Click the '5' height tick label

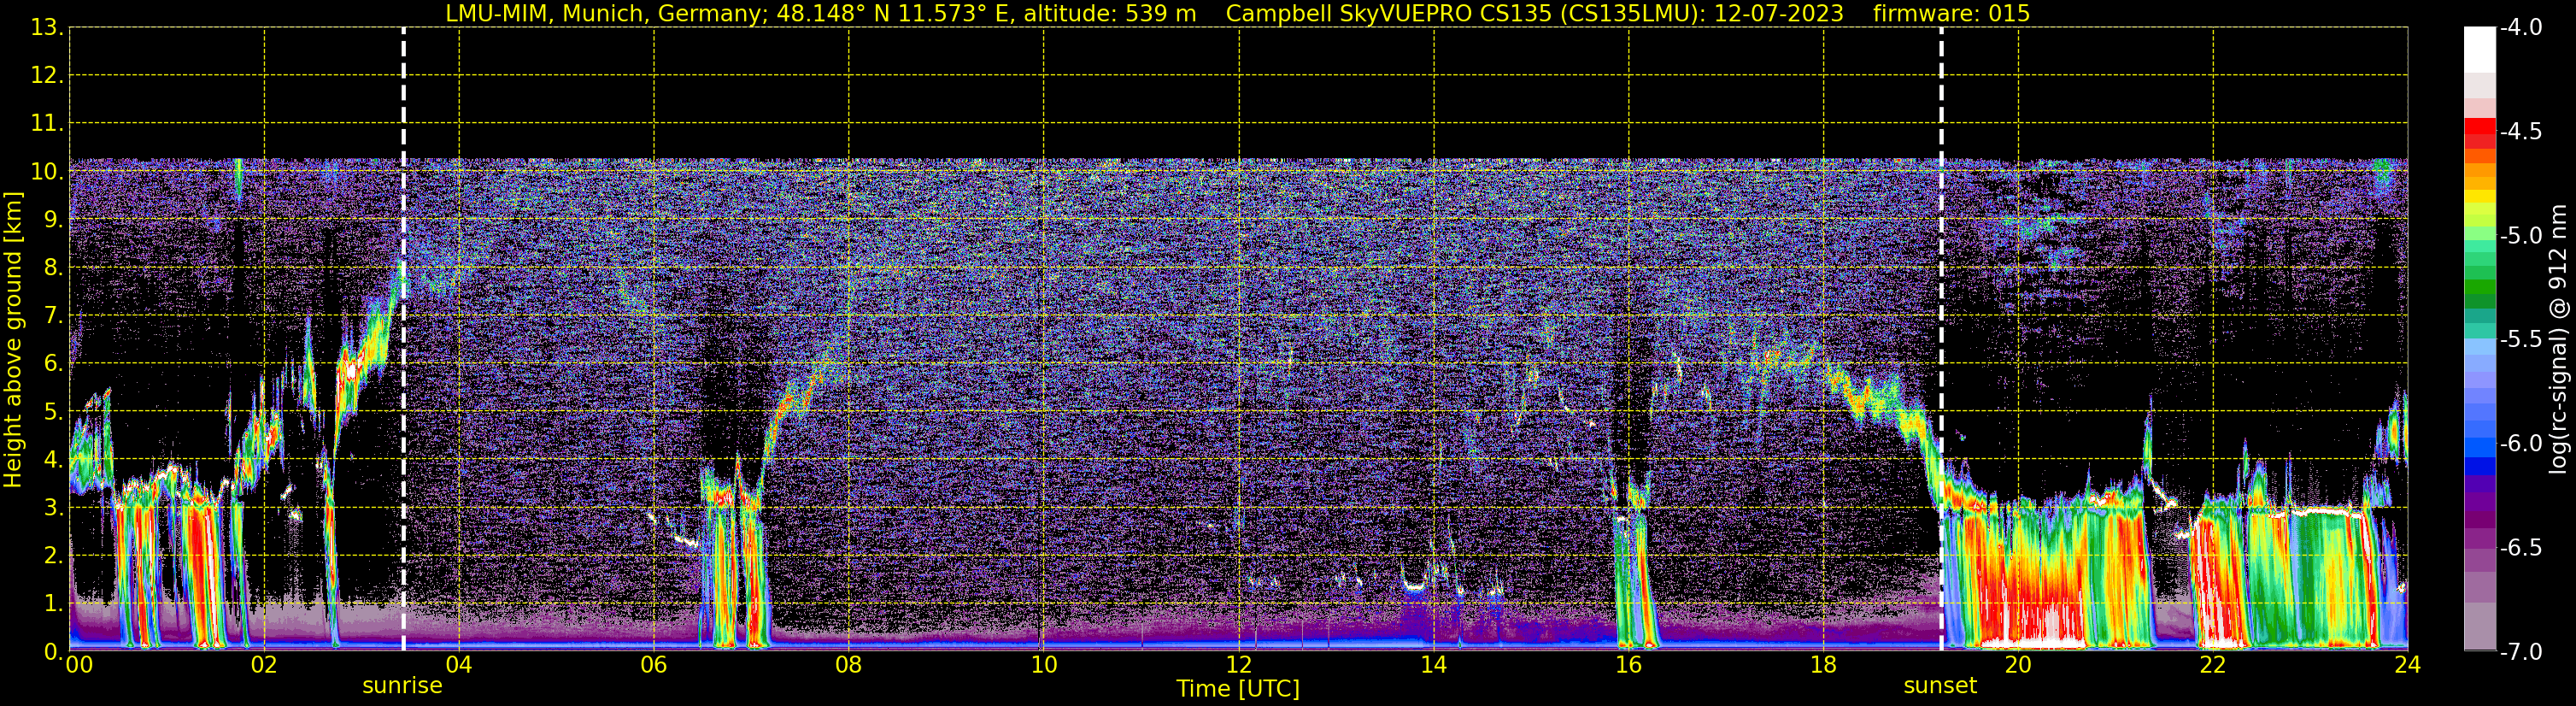53,412
